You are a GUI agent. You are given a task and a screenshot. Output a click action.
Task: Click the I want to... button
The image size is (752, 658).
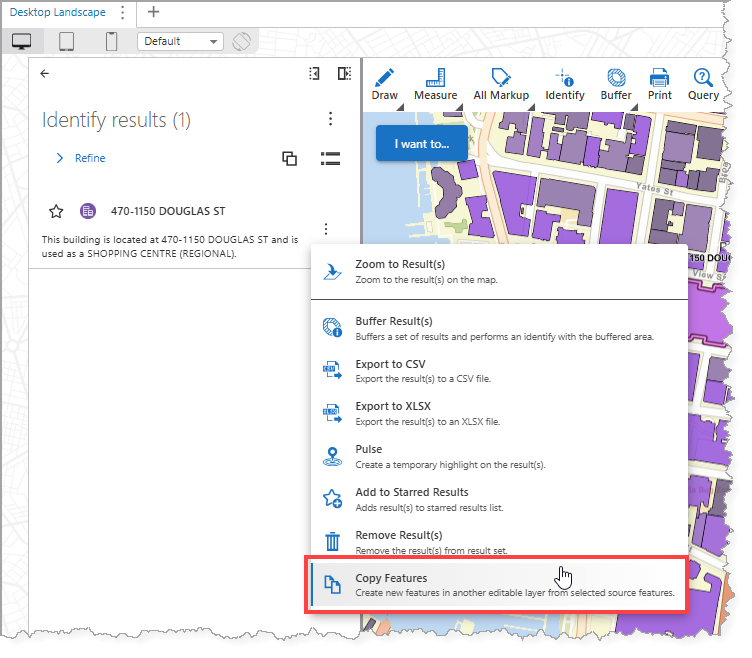click(x=422, y=143)
